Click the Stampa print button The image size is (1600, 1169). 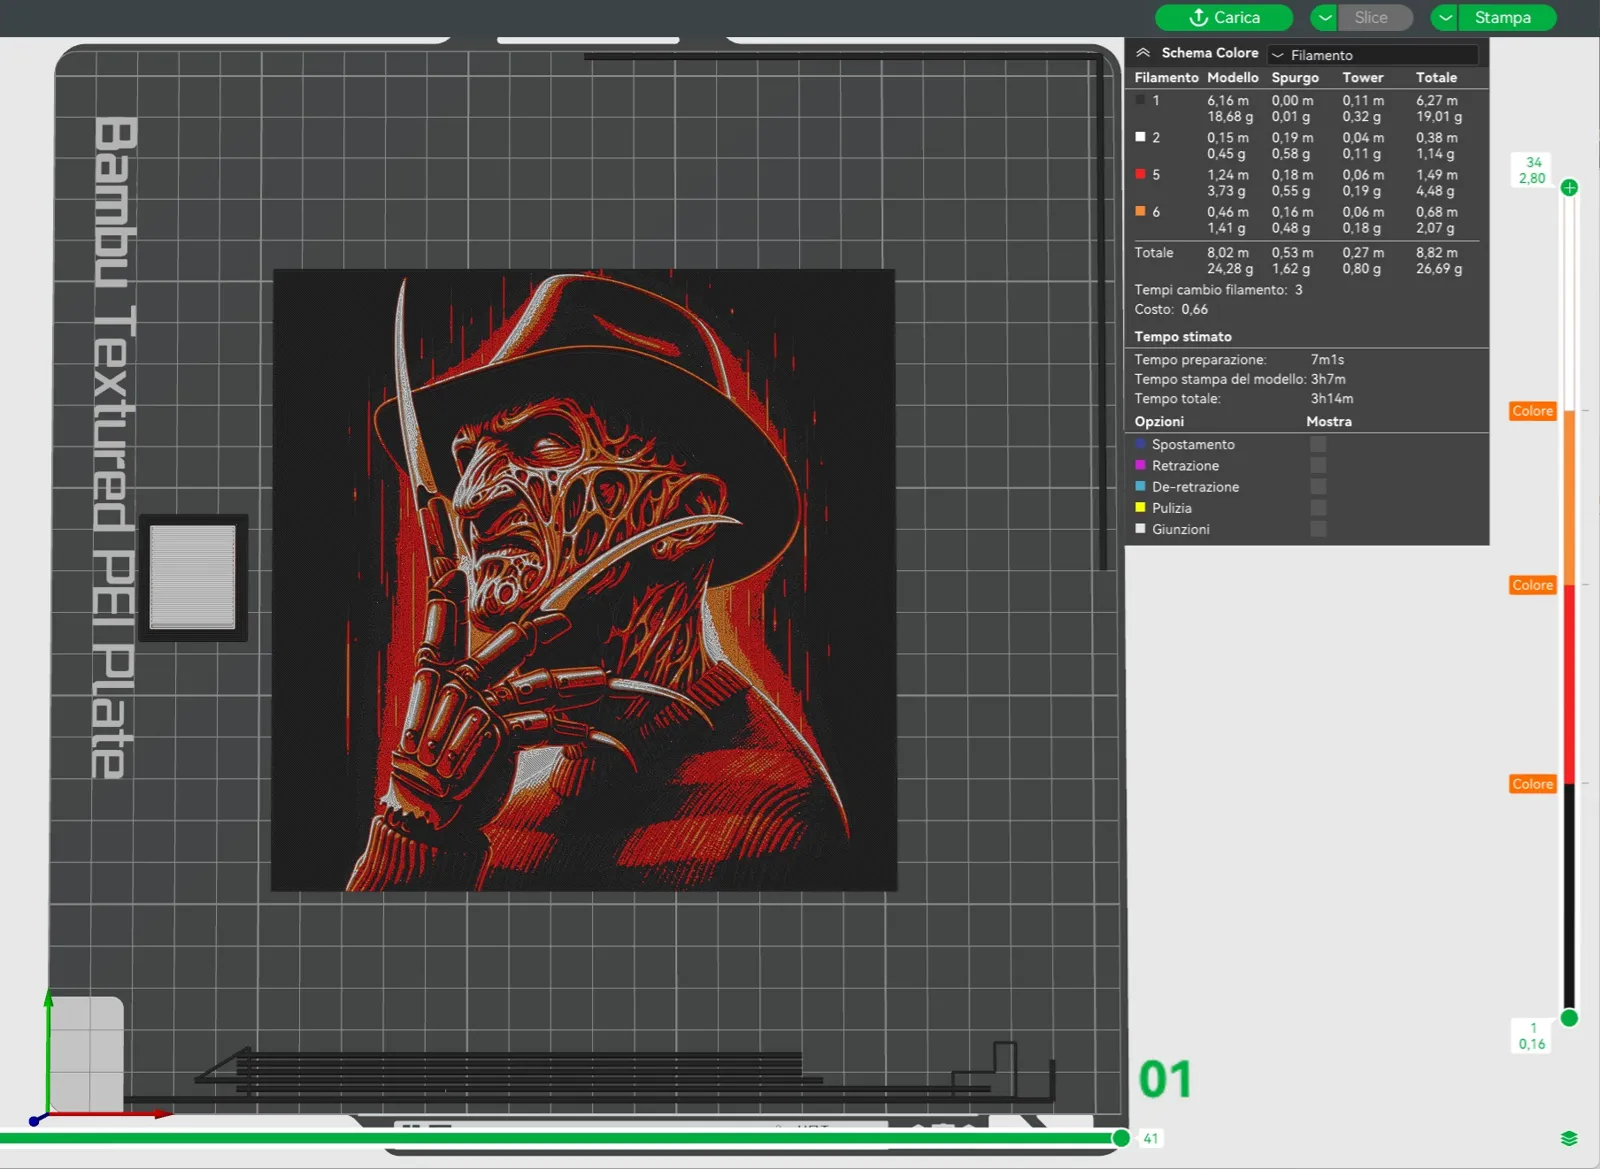coord(1507,17)
